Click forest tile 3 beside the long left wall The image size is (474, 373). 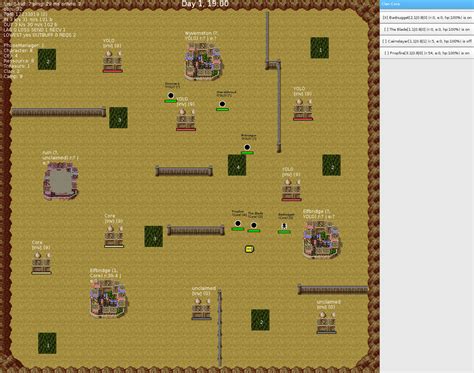pyautogui.click(x=118, y=117)
